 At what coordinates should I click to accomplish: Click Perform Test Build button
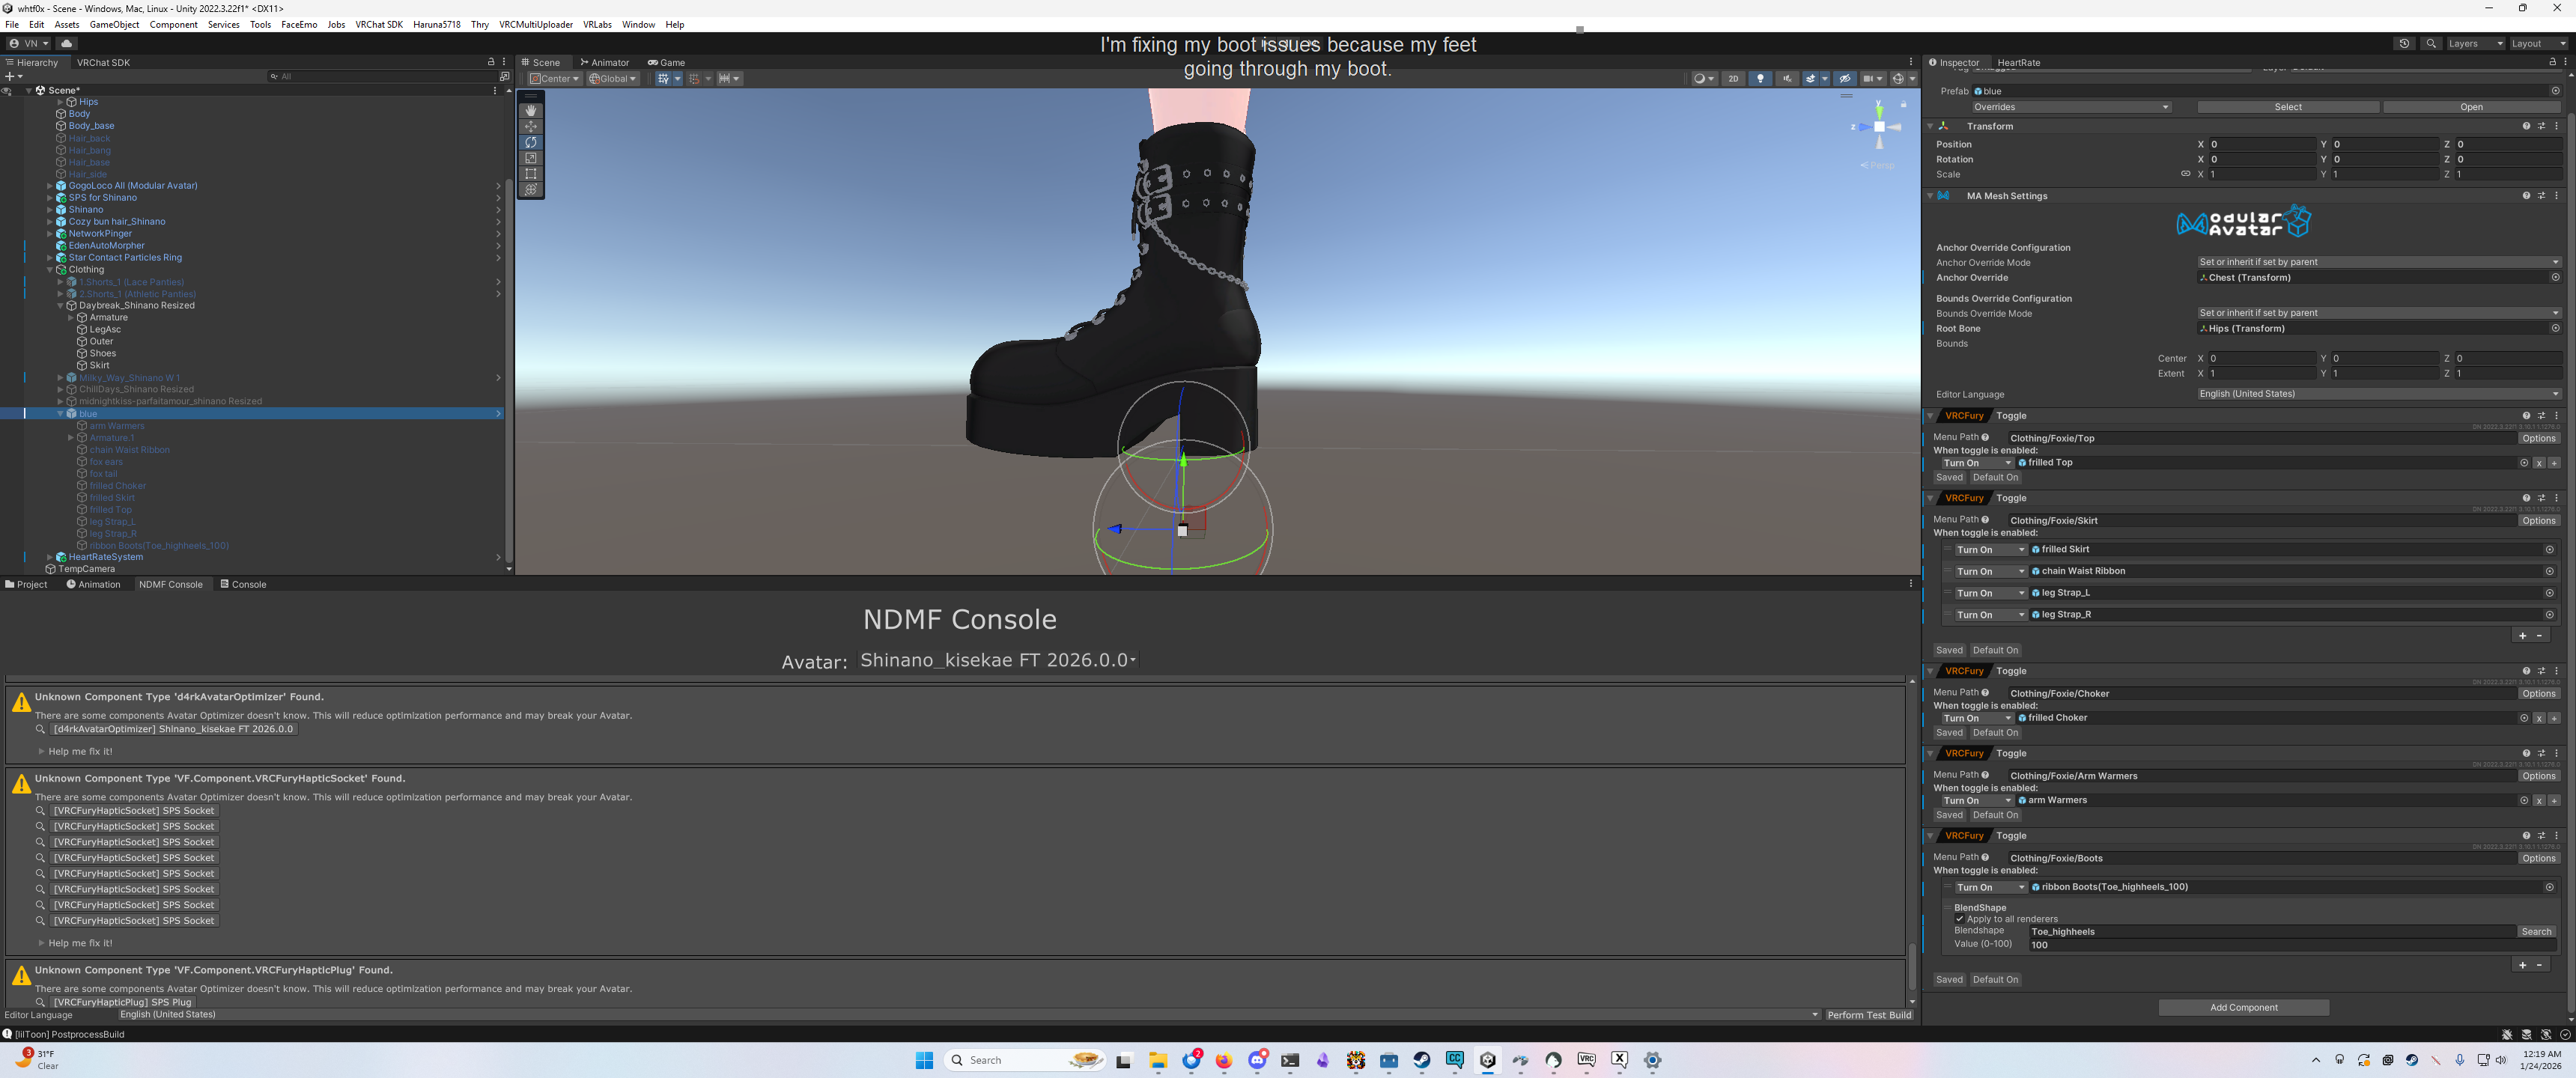pyautogui.click(x=1868, y=1015)
